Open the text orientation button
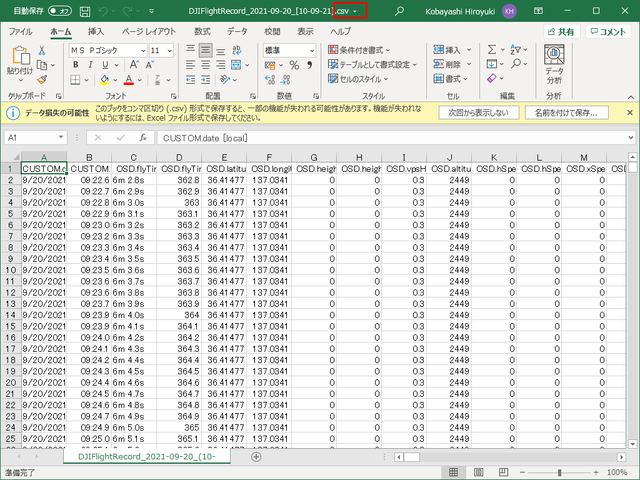The height and width of the screenshot is (480, 640). point(225,80)
